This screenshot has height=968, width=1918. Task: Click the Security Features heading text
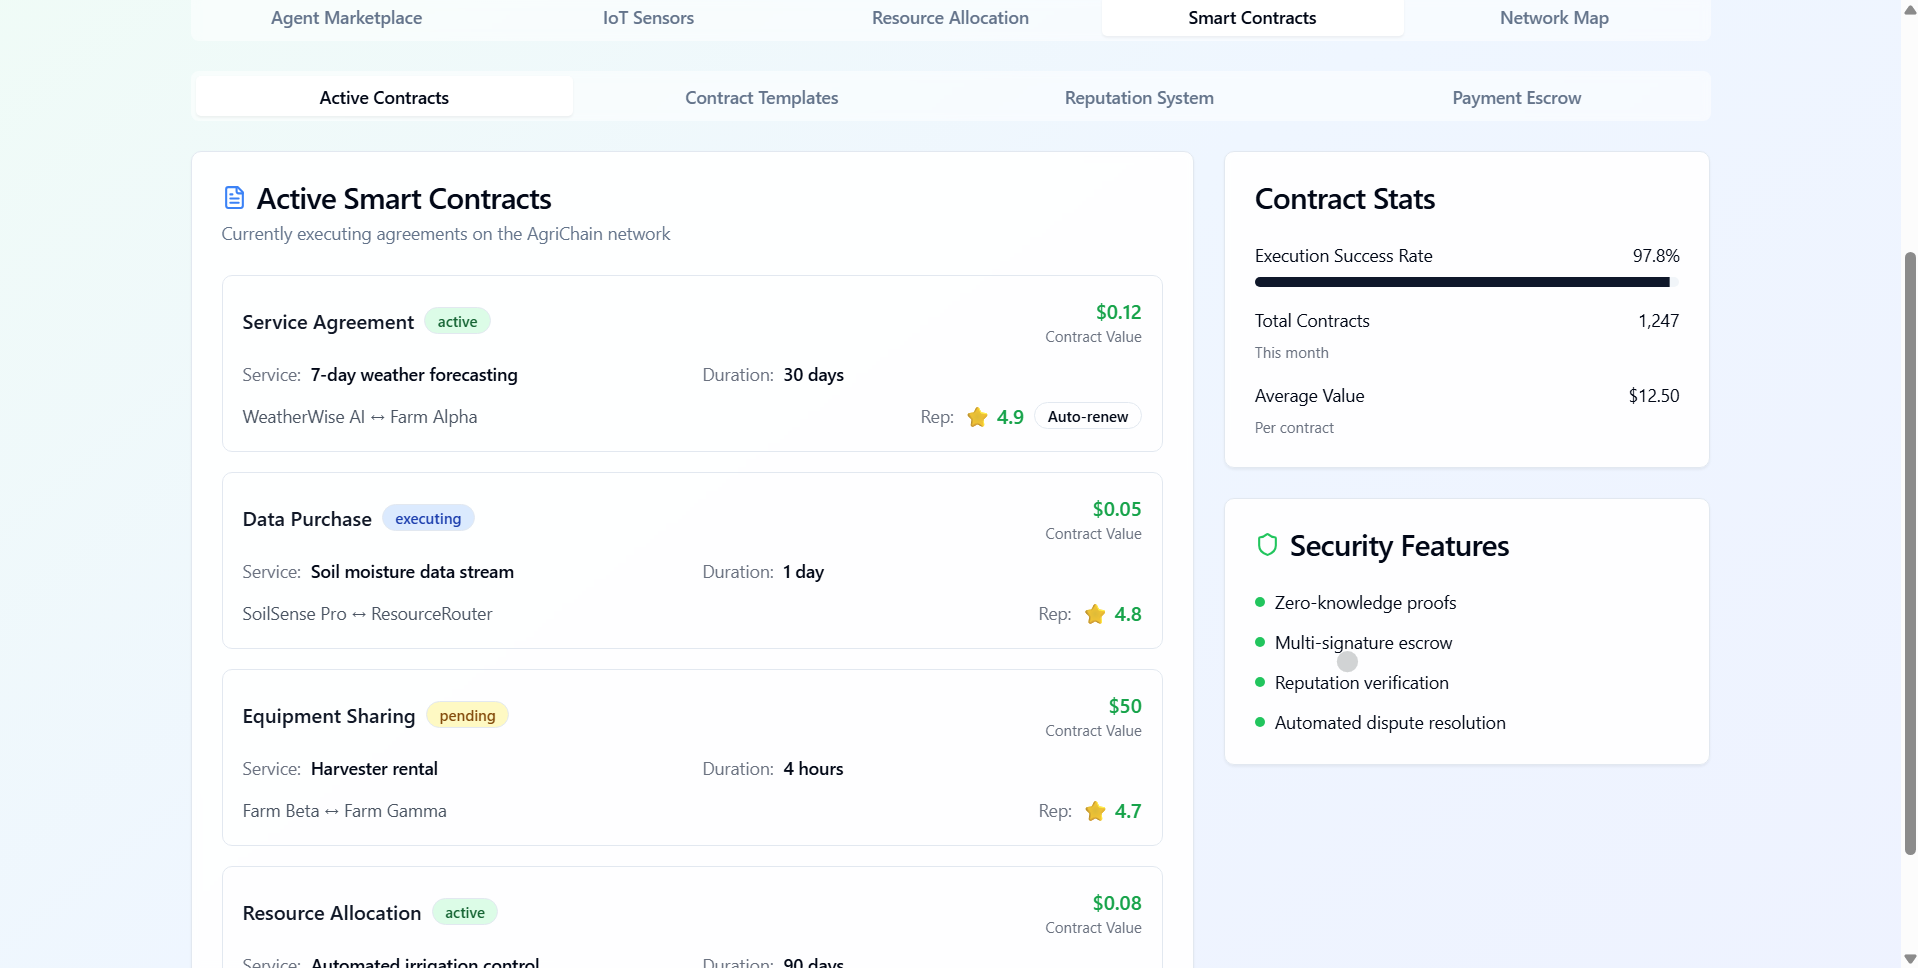tap(1399, 546)
